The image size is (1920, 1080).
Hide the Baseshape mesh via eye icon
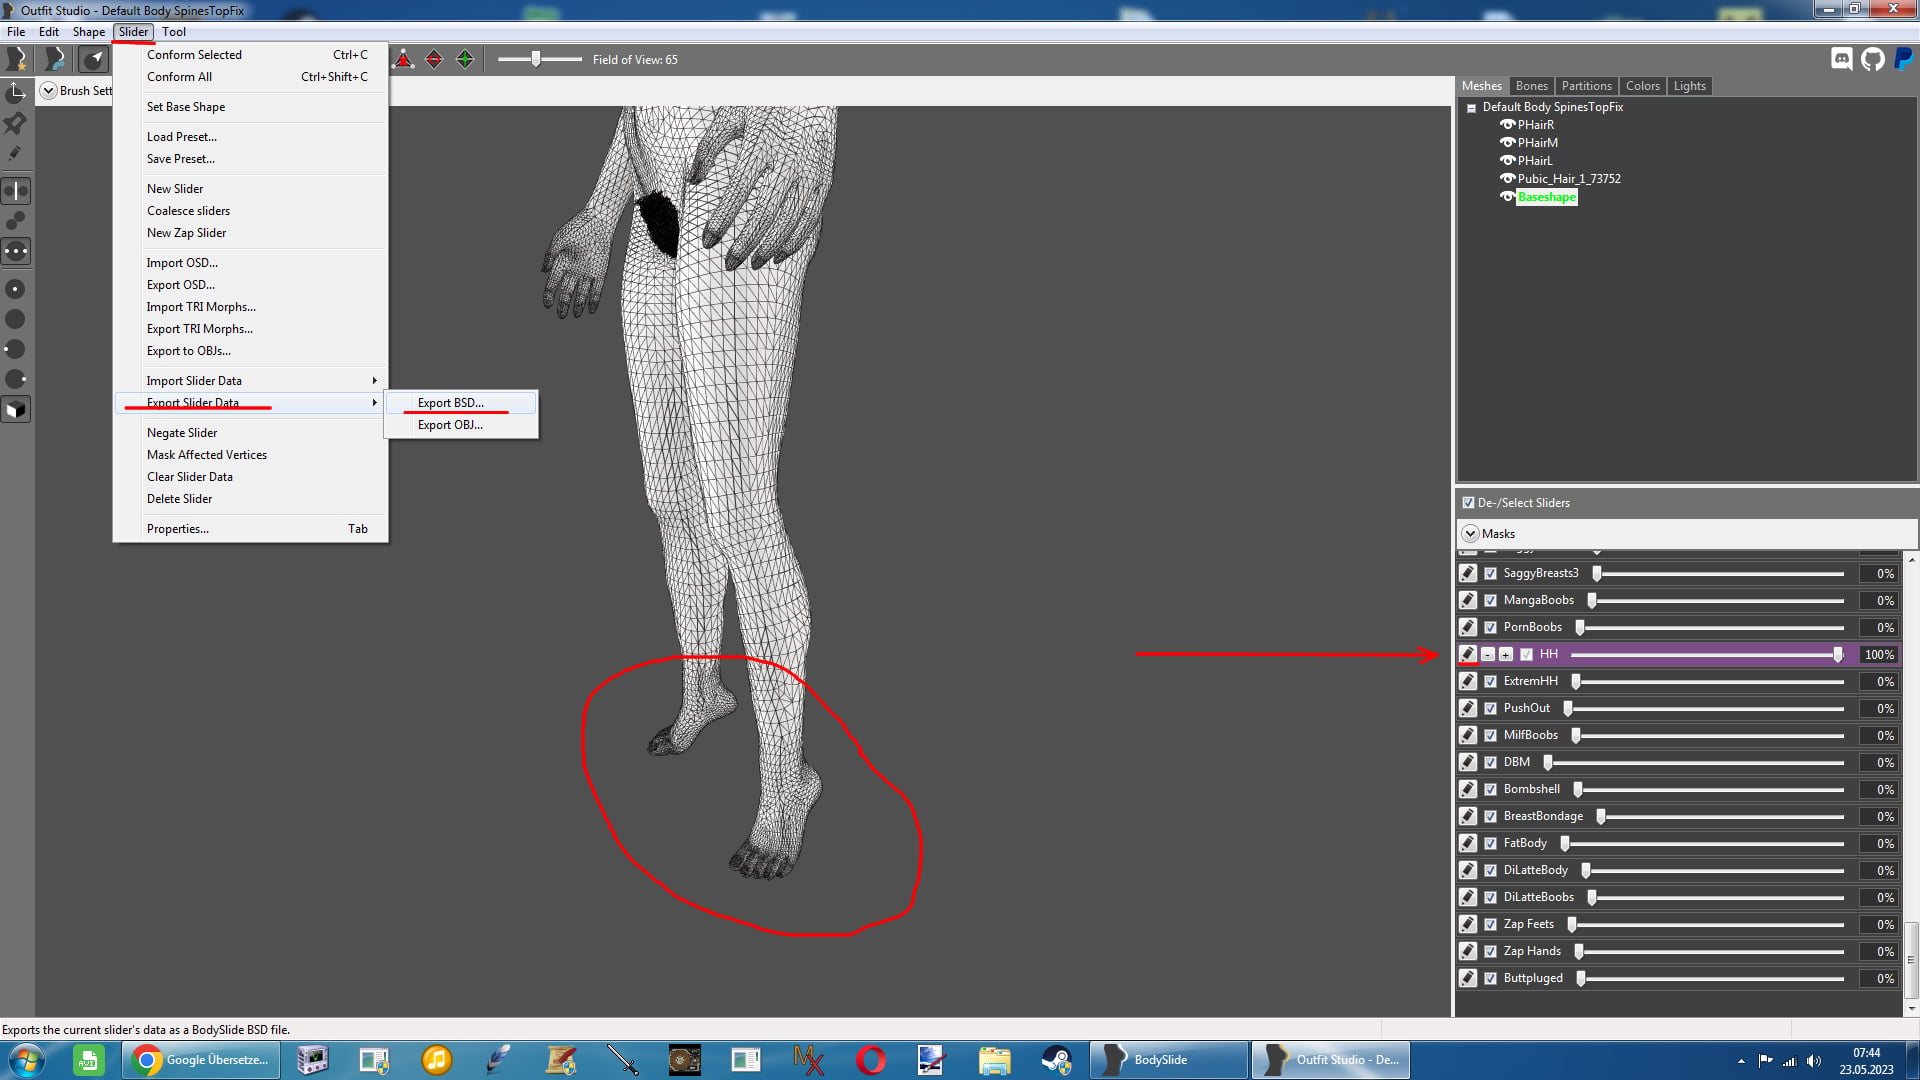point(1507,197)
